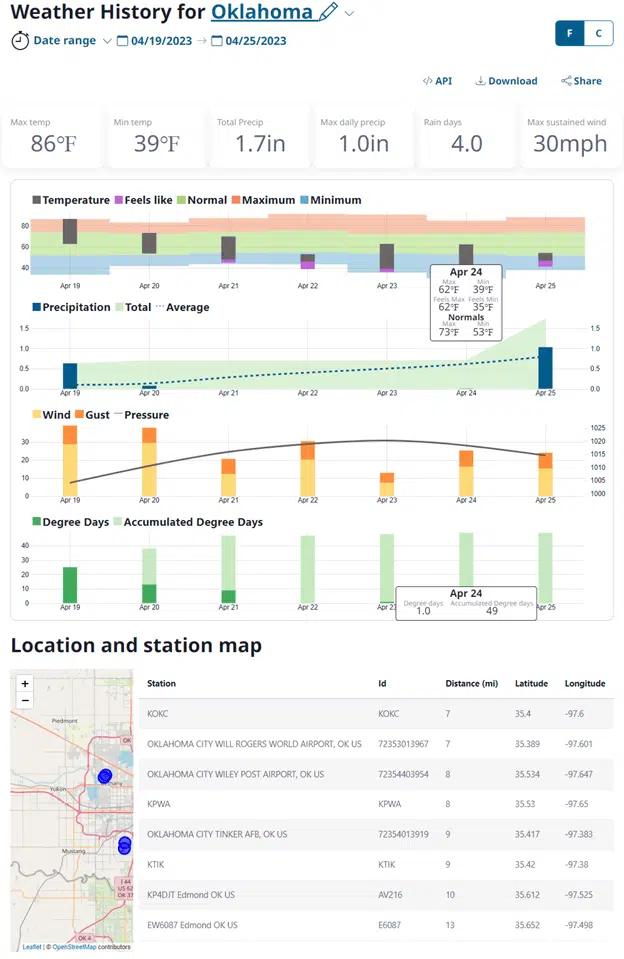Image resolution: width=624 pixels, height=959 pixels.
Task: Open the OpenStreetMap contributors link
Action: [x=90, y=946]
